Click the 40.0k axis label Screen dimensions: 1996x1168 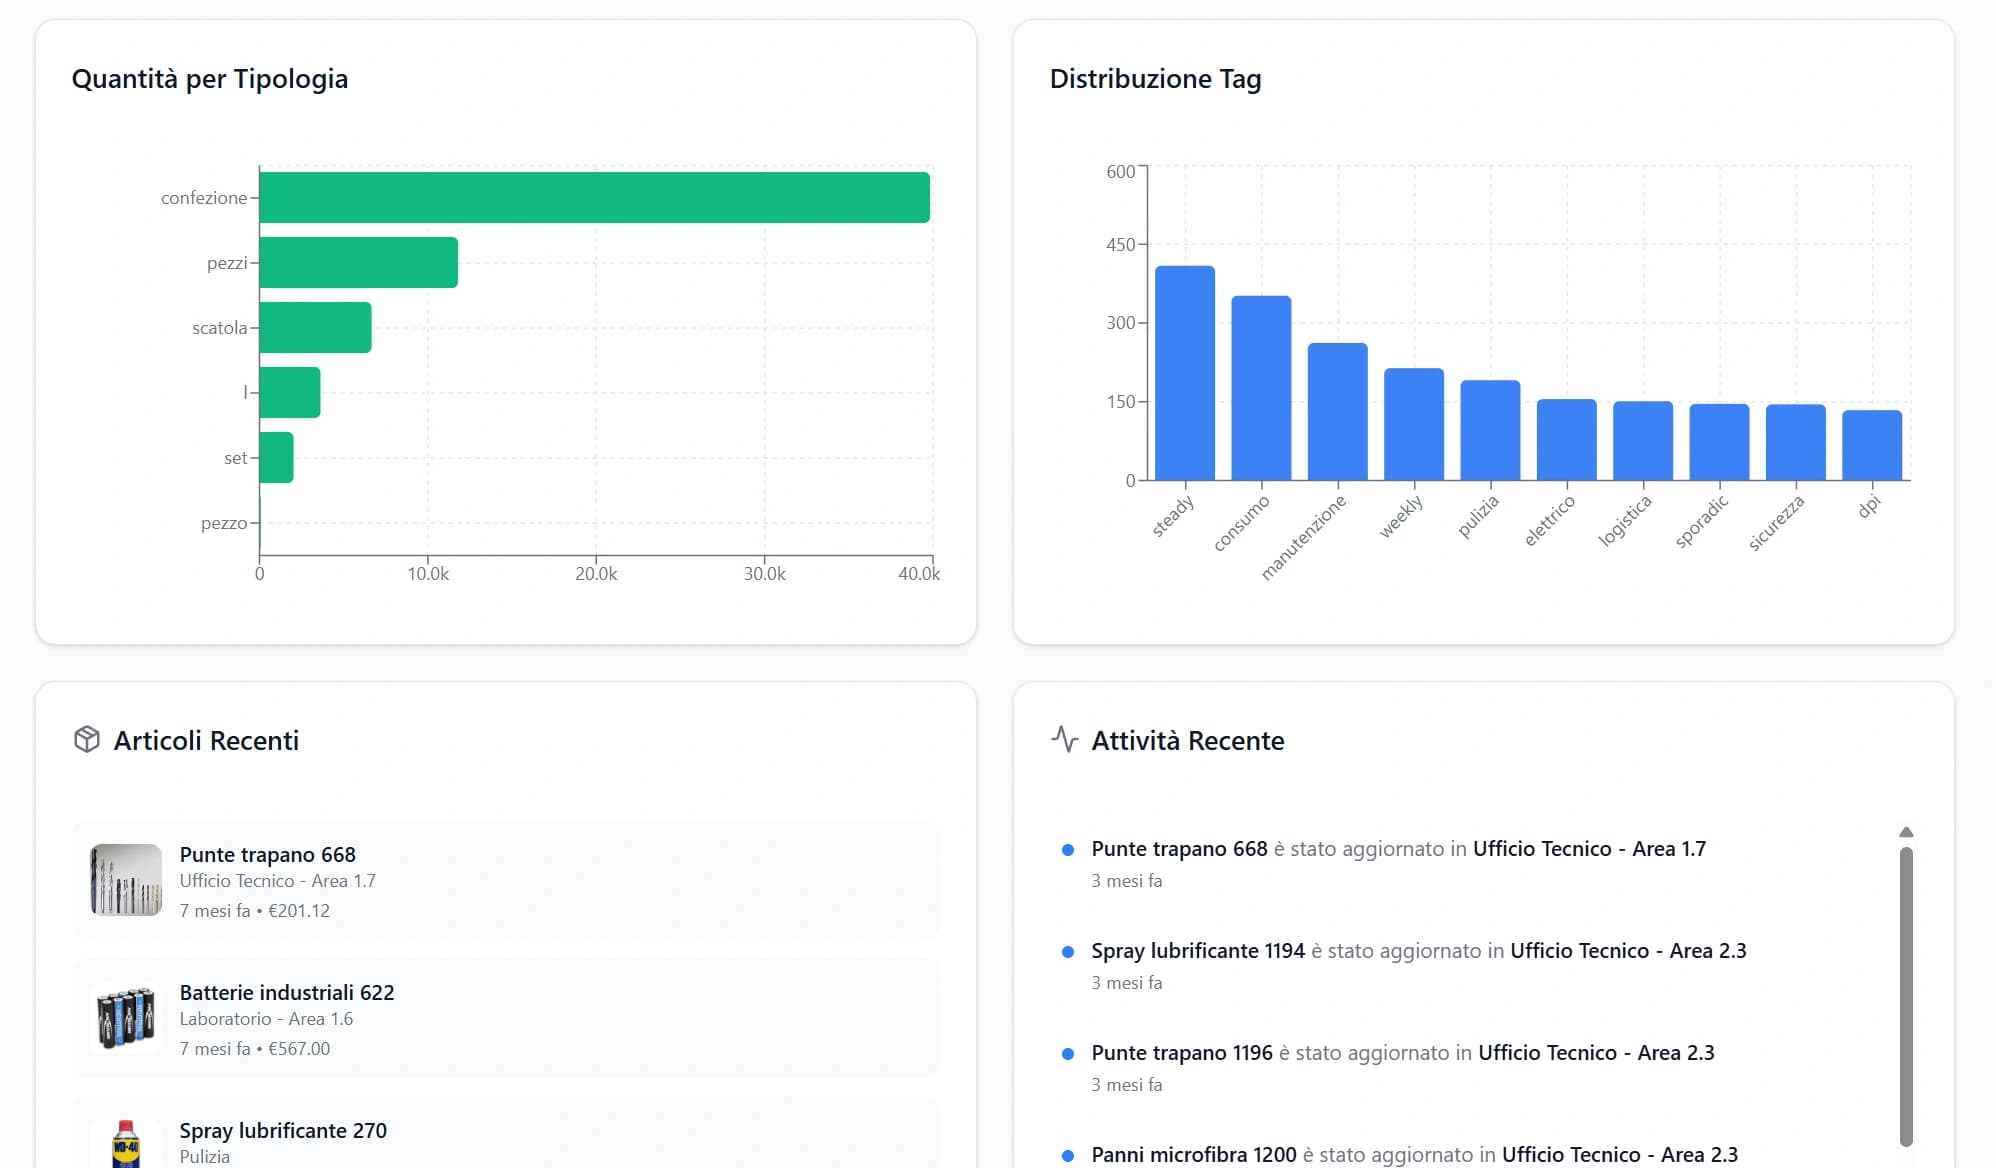pos(919,574)
